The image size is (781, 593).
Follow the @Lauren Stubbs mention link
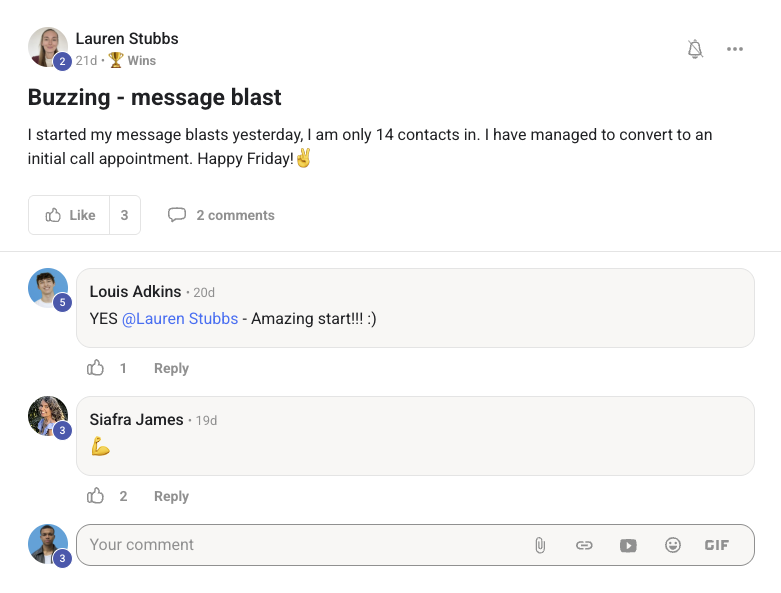pos(180,319)
